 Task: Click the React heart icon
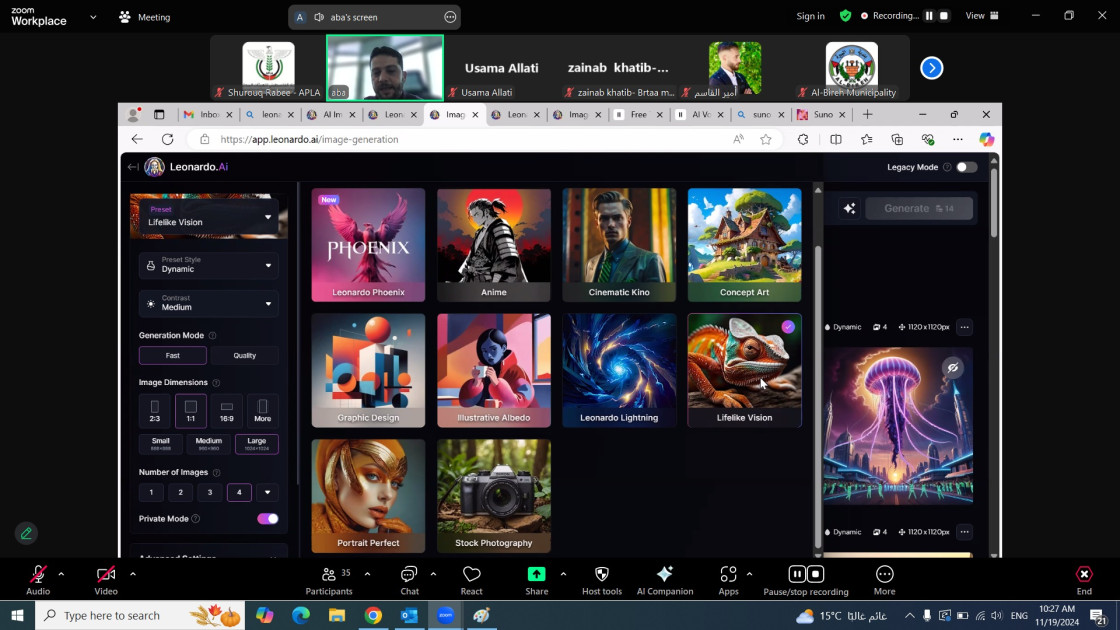point(472,579)
